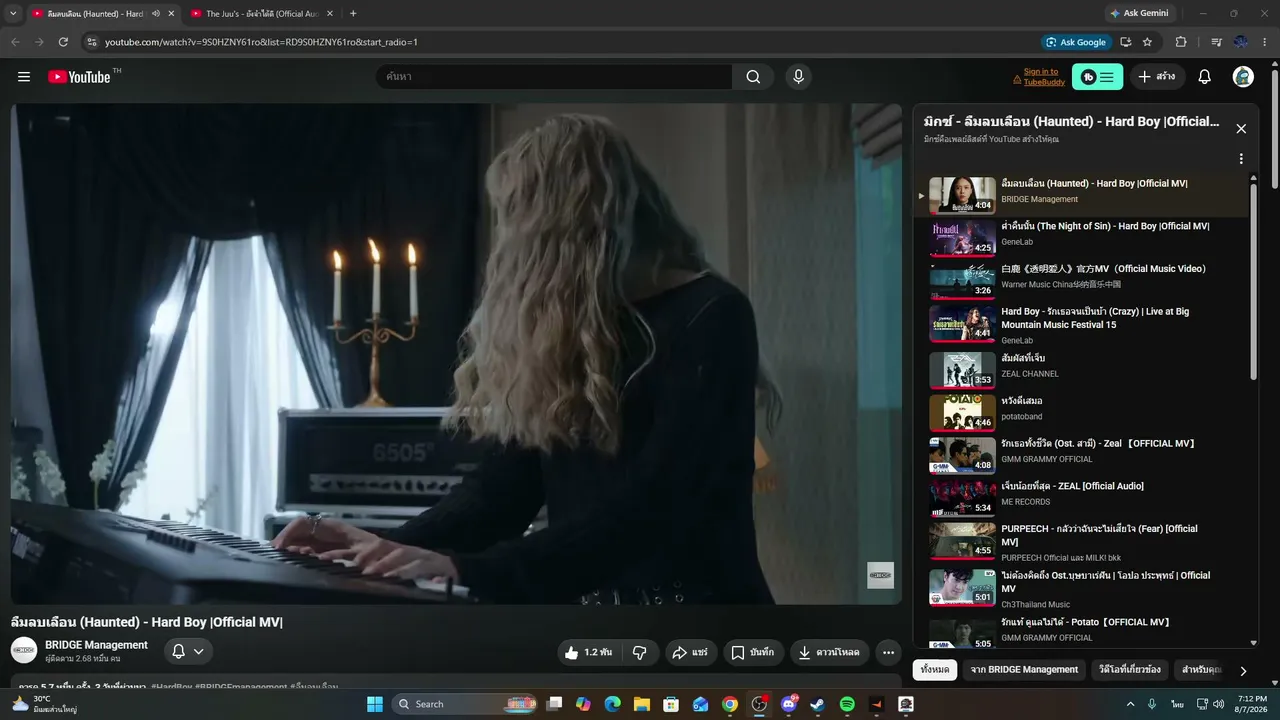Screen dimensions: 1280x720
Task: Open a new browser tab
Action: [x=353, y=13]
